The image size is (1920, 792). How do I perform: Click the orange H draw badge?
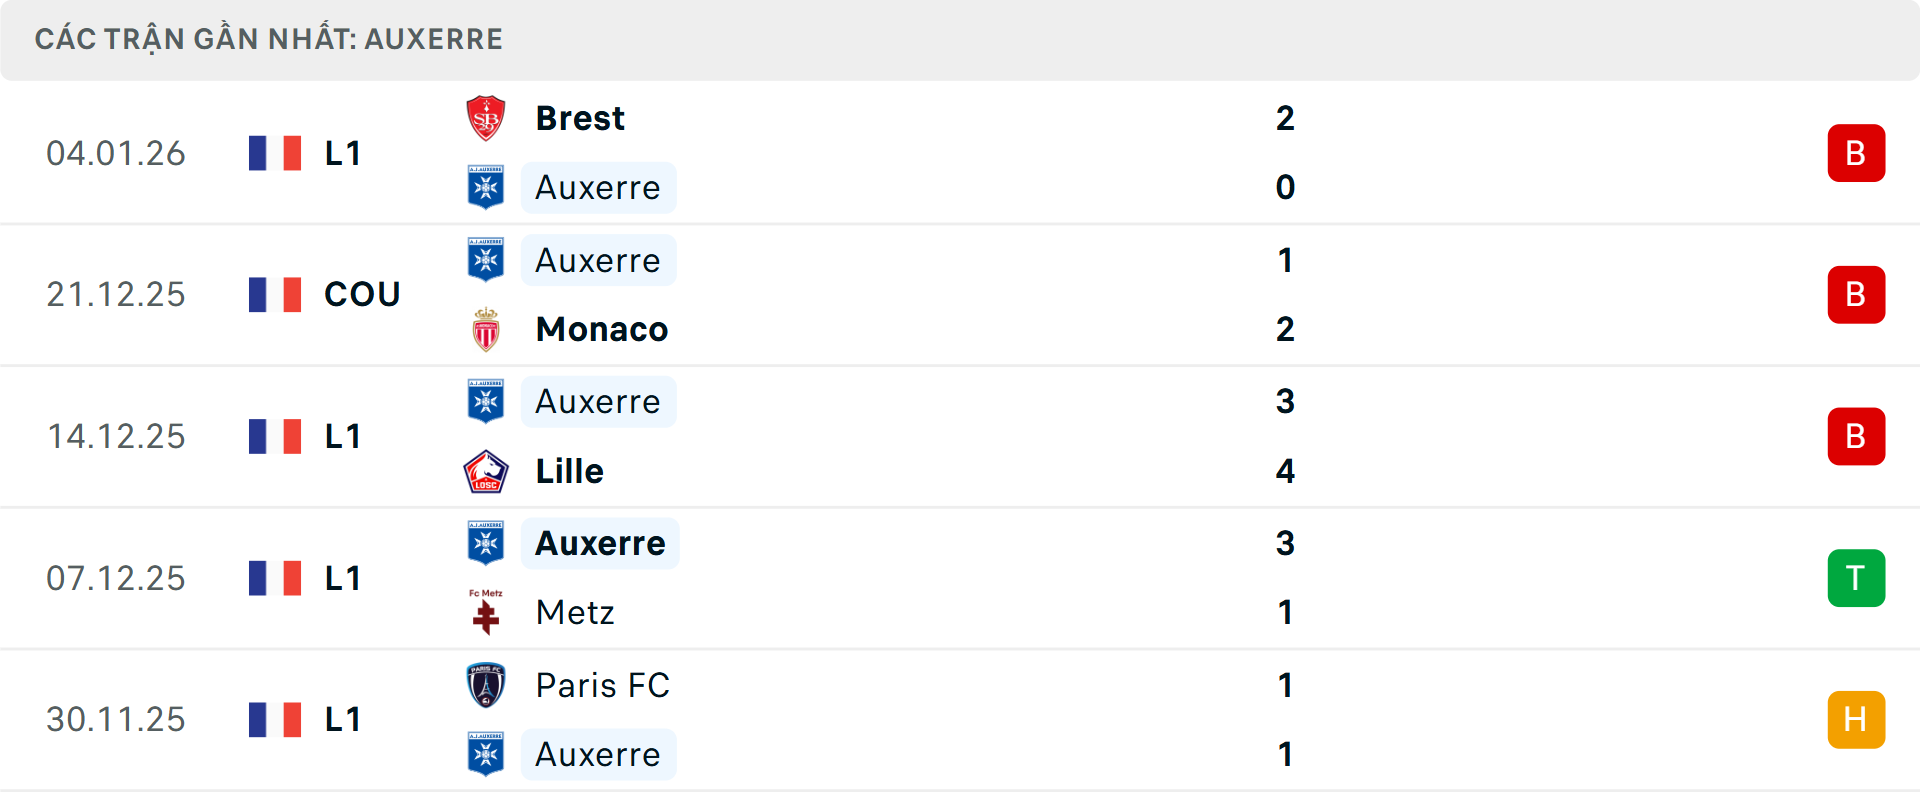pyautogui.click(x=1856, y=720)
